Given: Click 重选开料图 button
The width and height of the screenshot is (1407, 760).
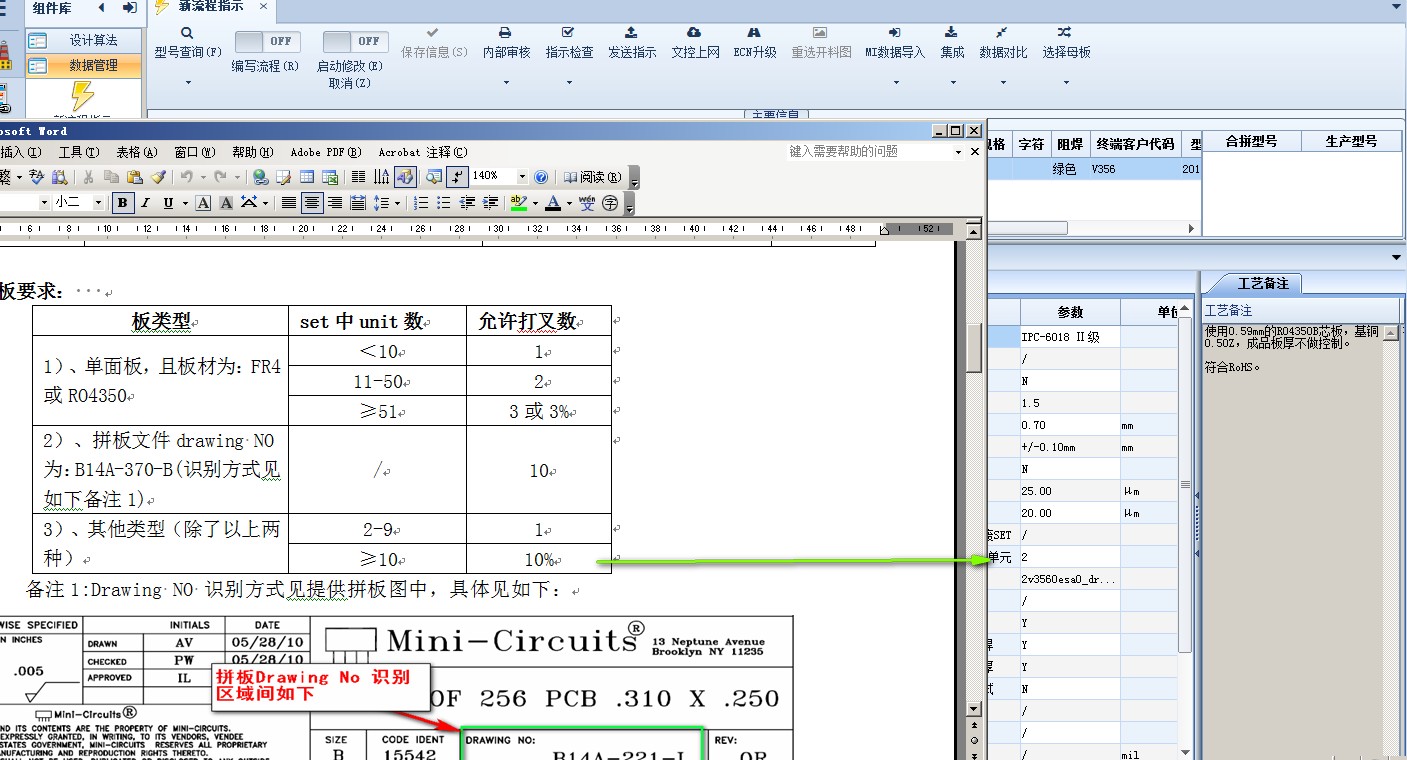Looking at the screenshot, I should (821, 42).
